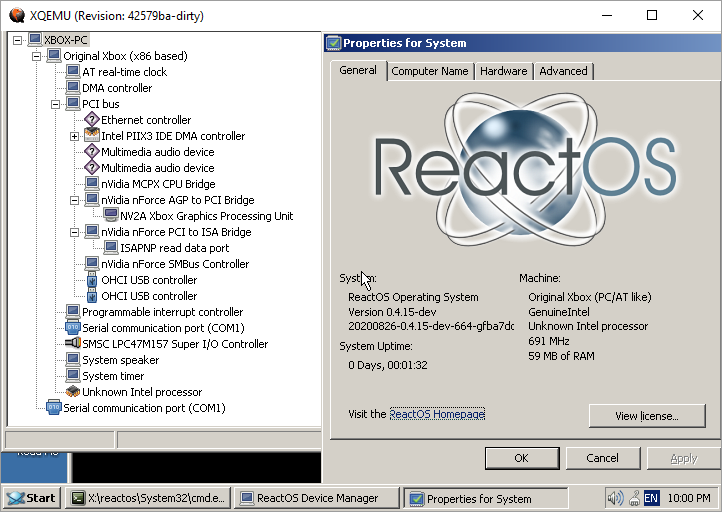Select the first OHCI USB controller entry
This screenshot has width=722, height=512.
coord(149,280)
